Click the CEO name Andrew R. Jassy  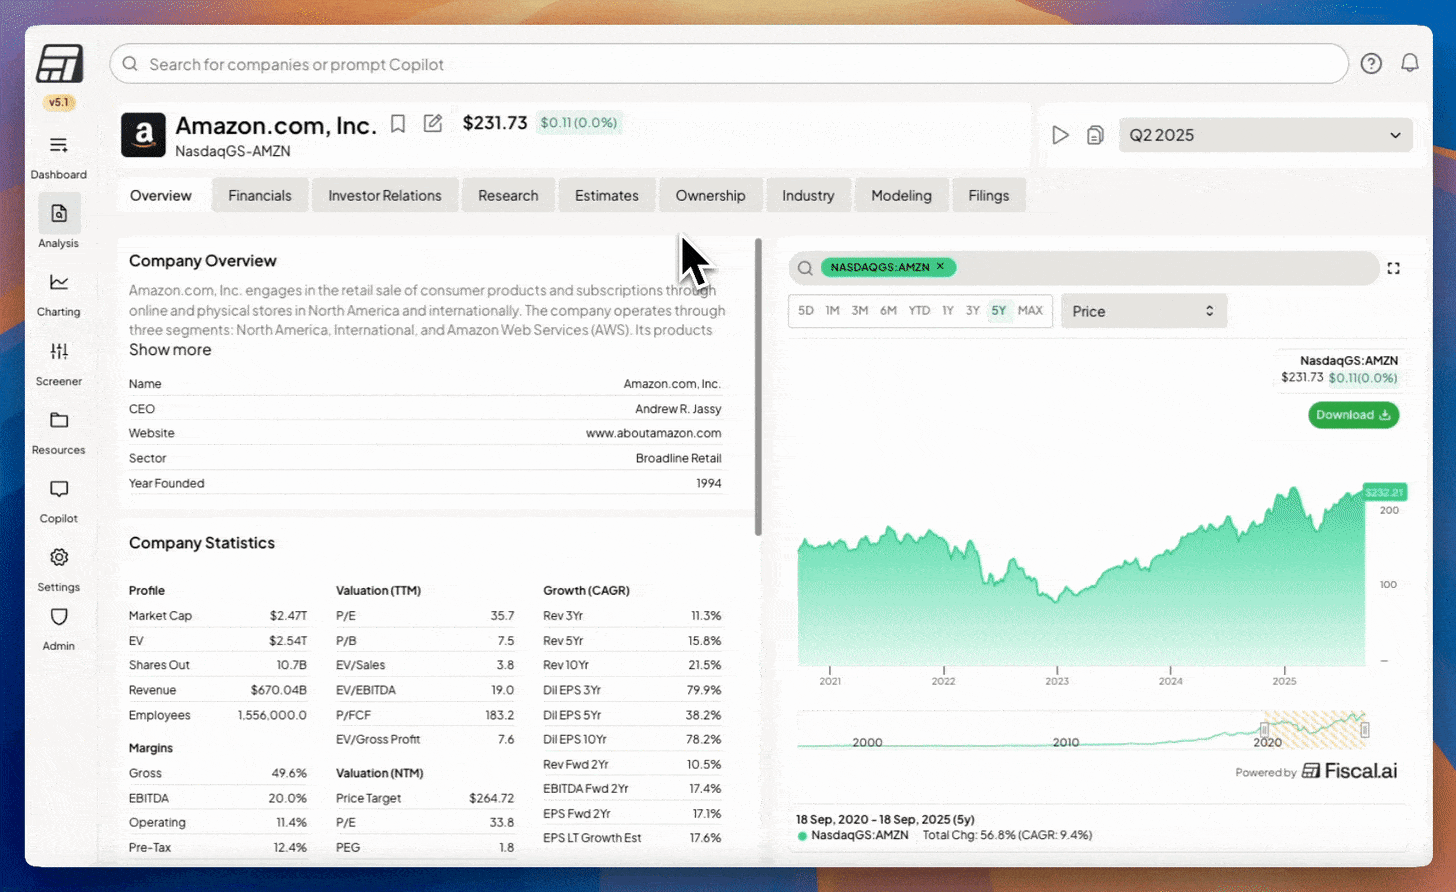(x=678, y=409)
